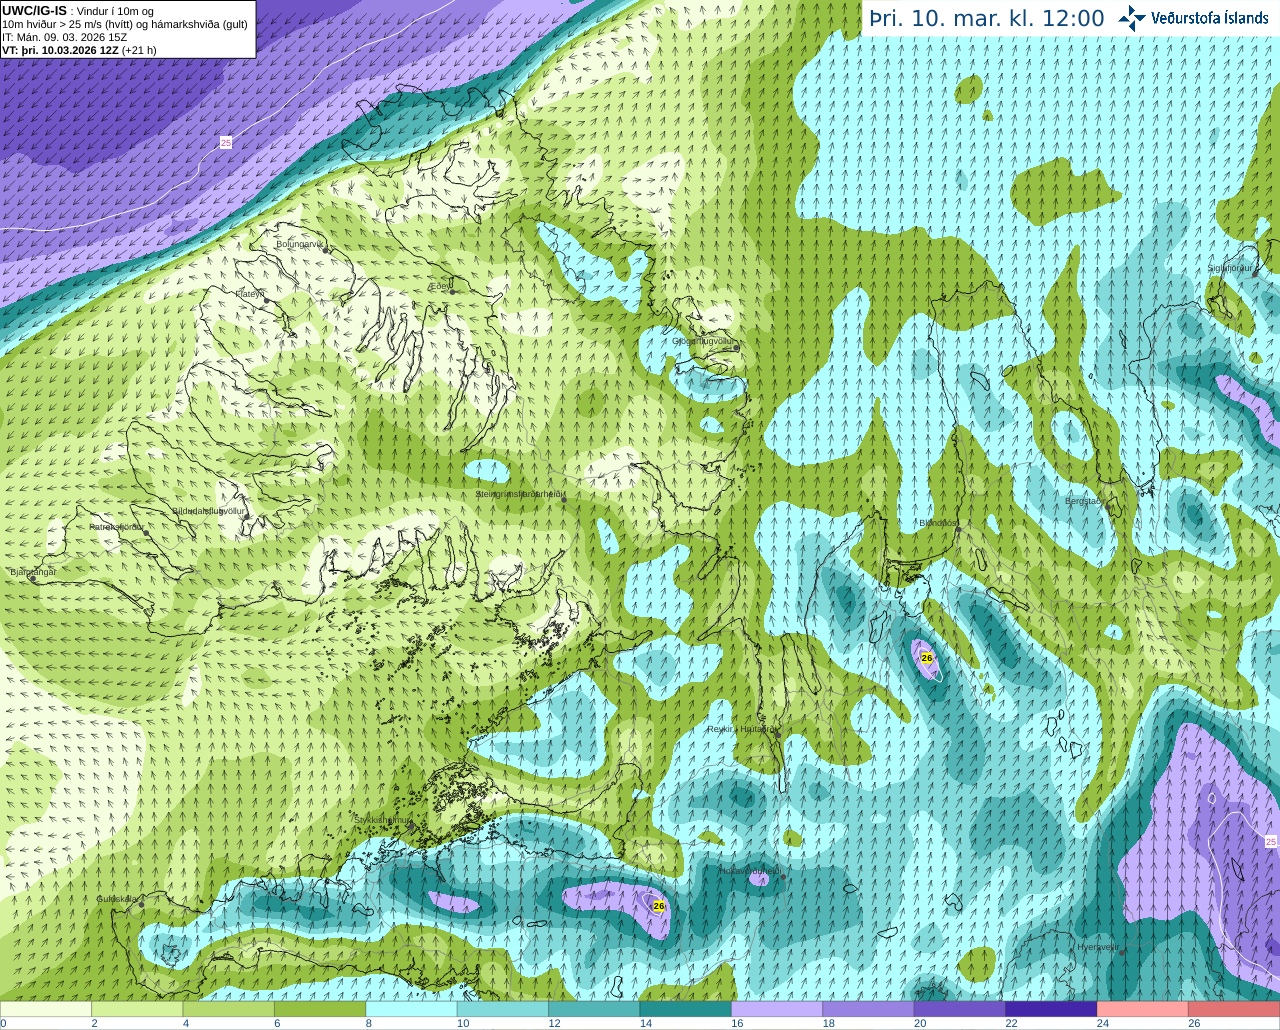Click the Æðey station label

[439, 285]
